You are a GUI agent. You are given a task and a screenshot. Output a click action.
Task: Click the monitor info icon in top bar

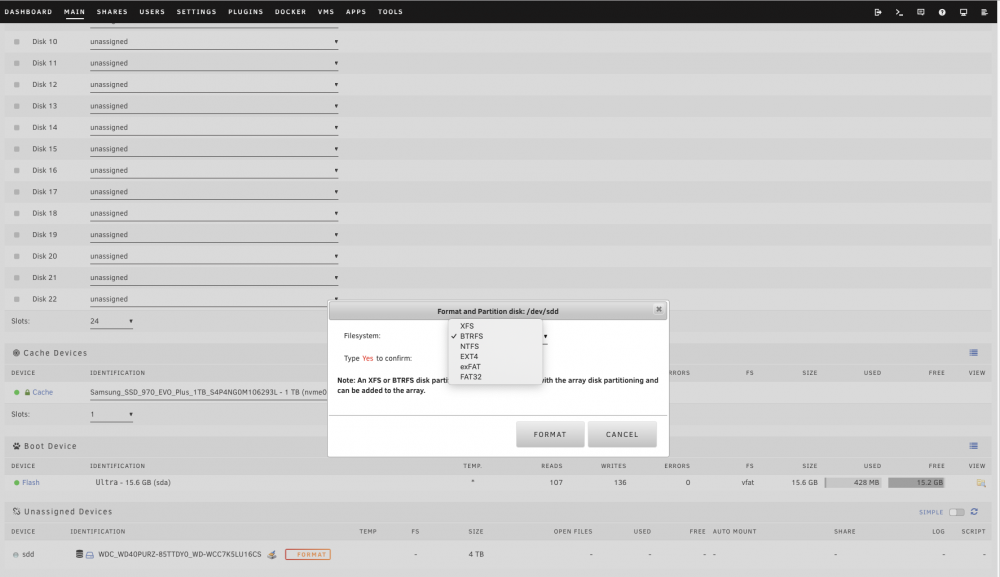tap(963, 12)
